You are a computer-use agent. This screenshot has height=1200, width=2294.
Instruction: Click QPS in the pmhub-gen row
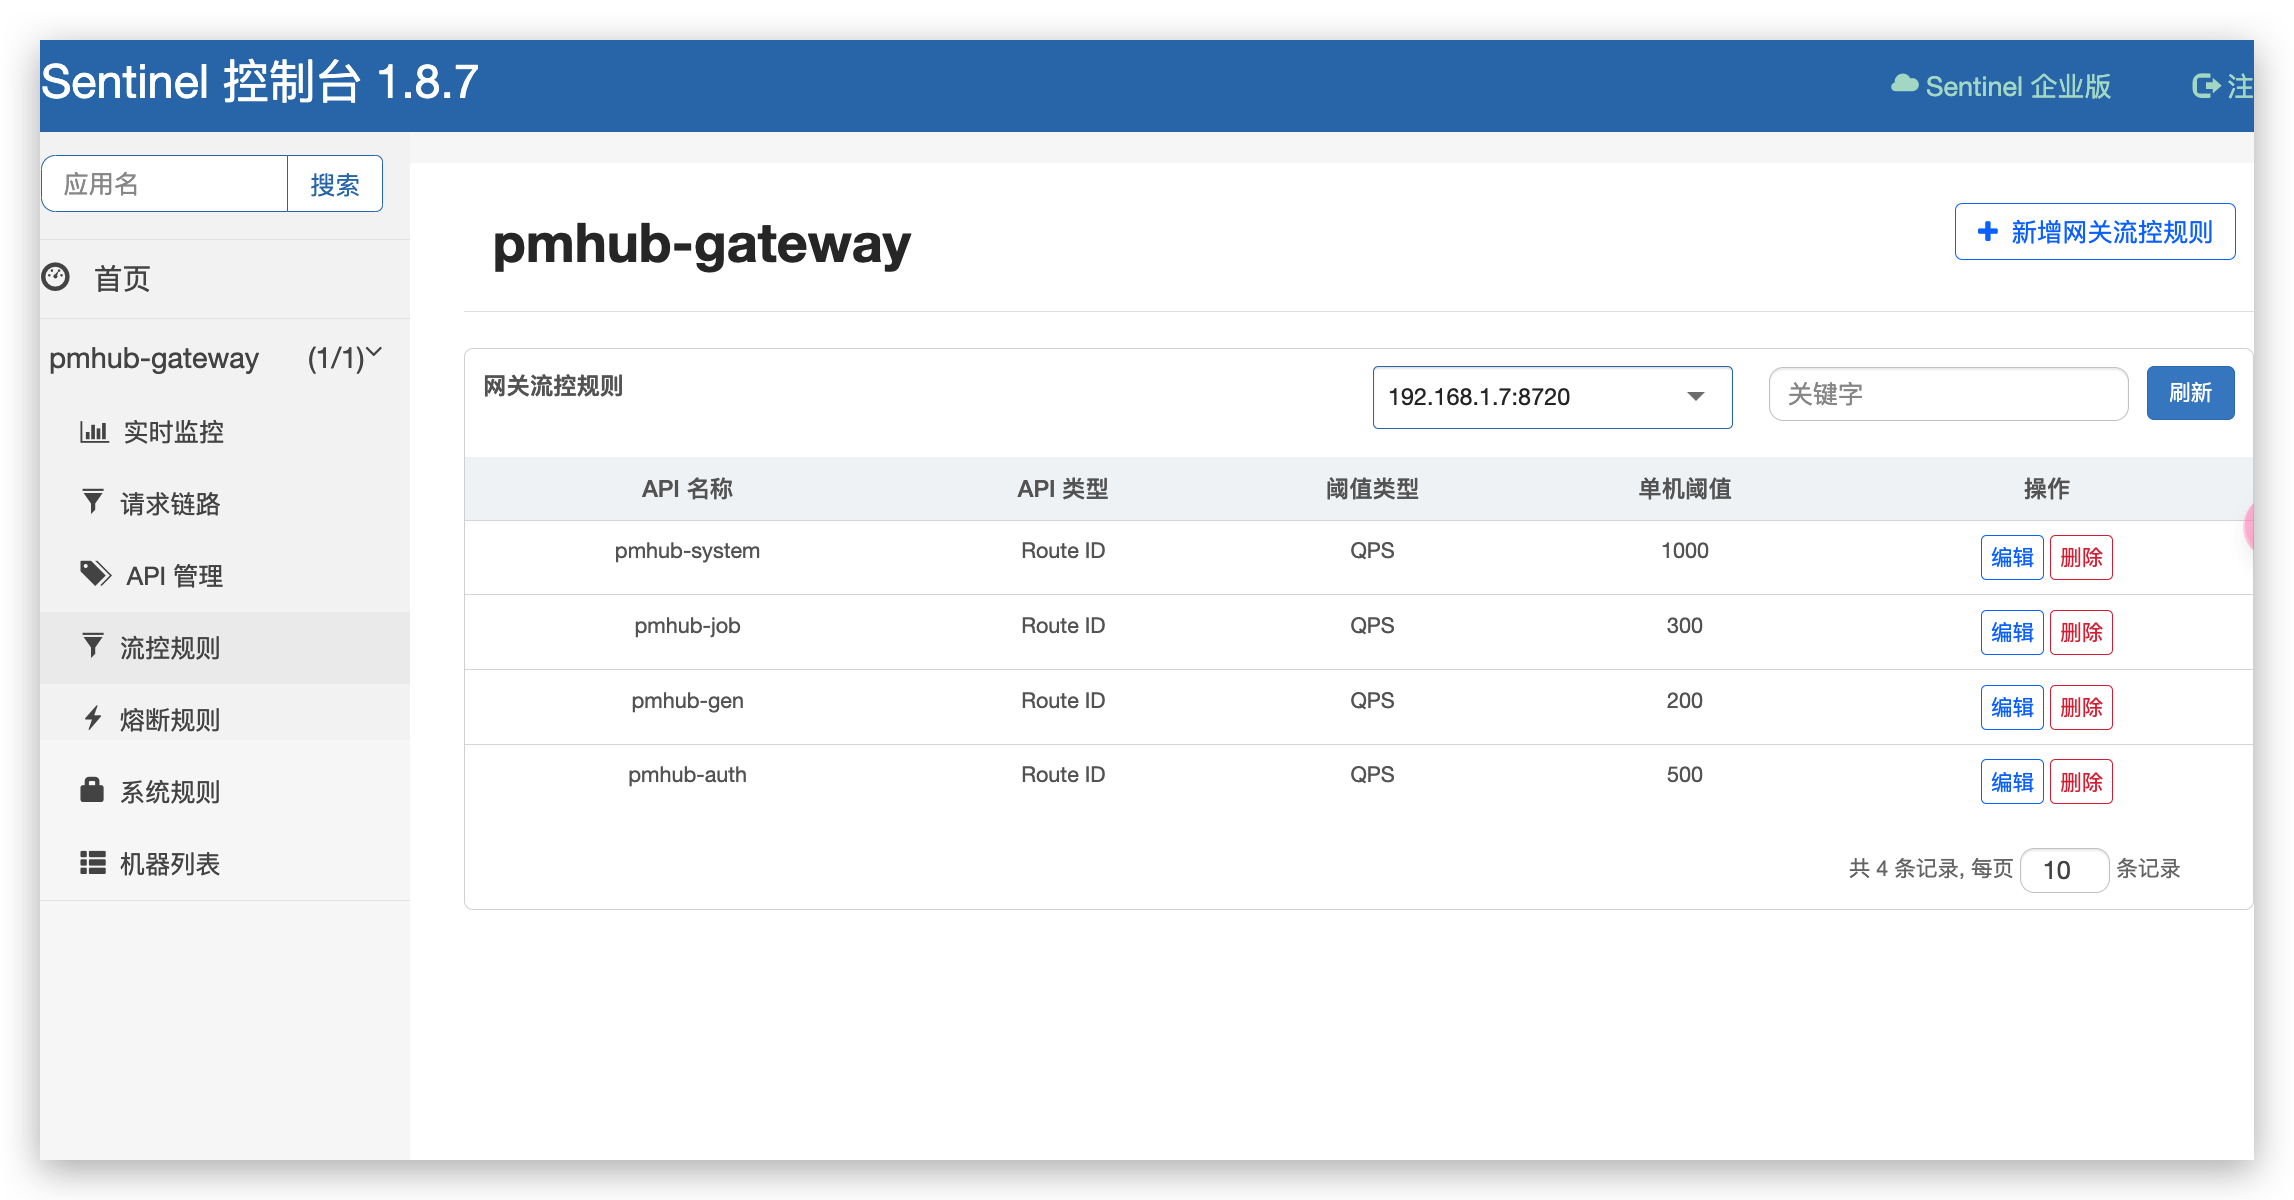coord(1372,701)
